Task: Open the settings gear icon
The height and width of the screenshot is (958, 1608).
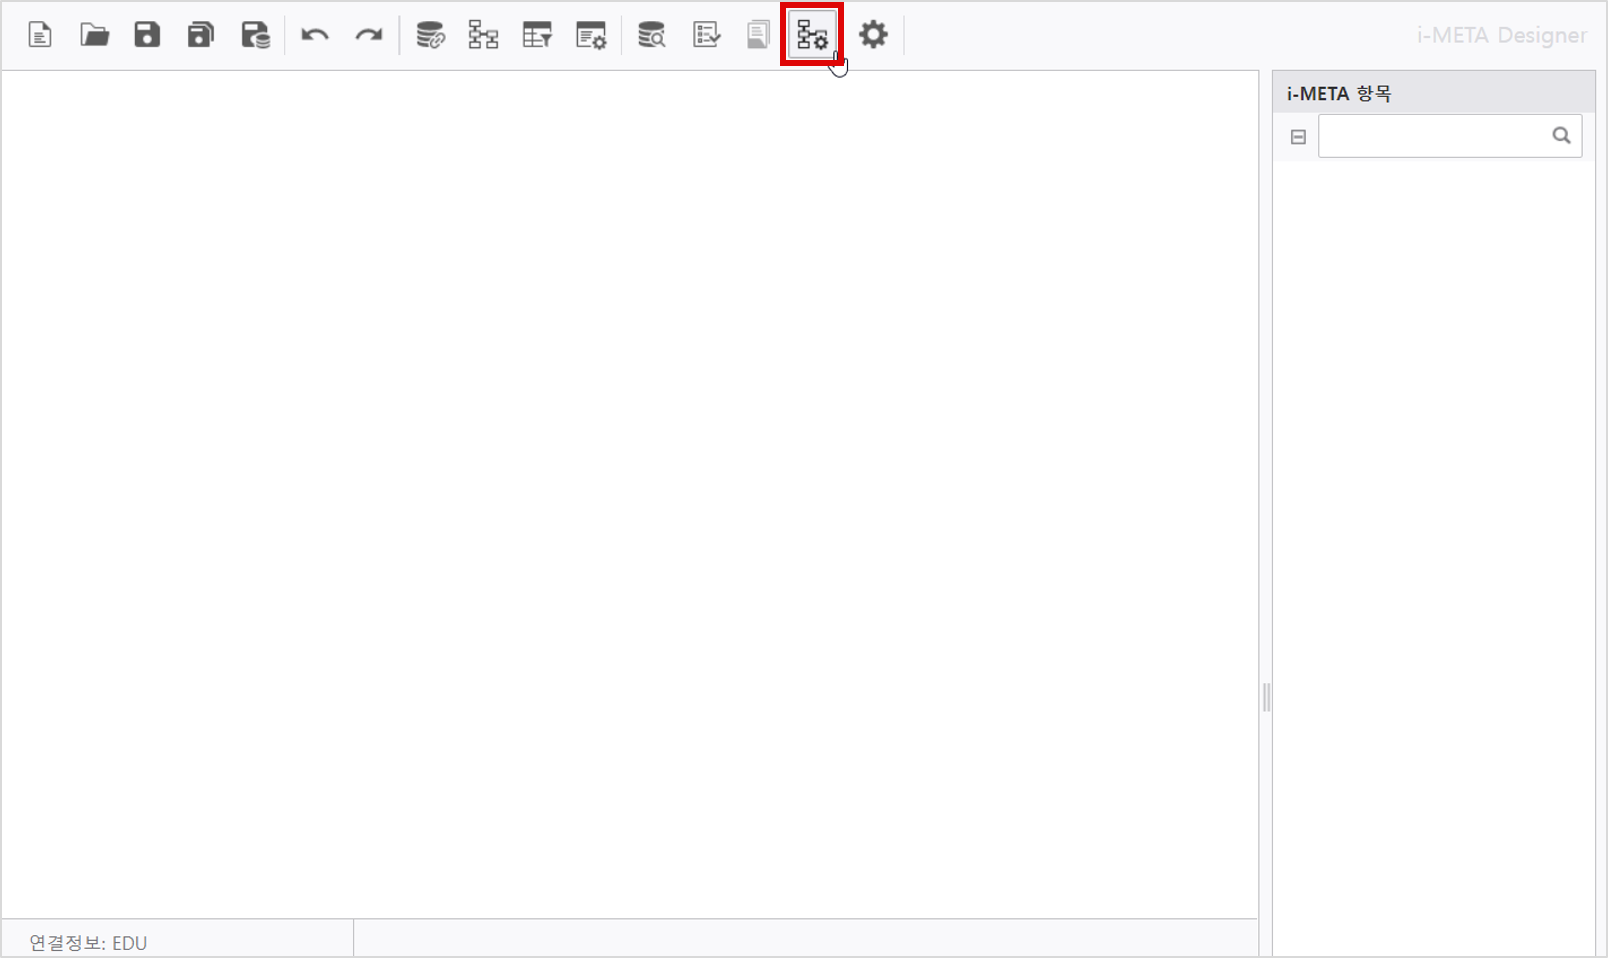Action: coord(873,35)
